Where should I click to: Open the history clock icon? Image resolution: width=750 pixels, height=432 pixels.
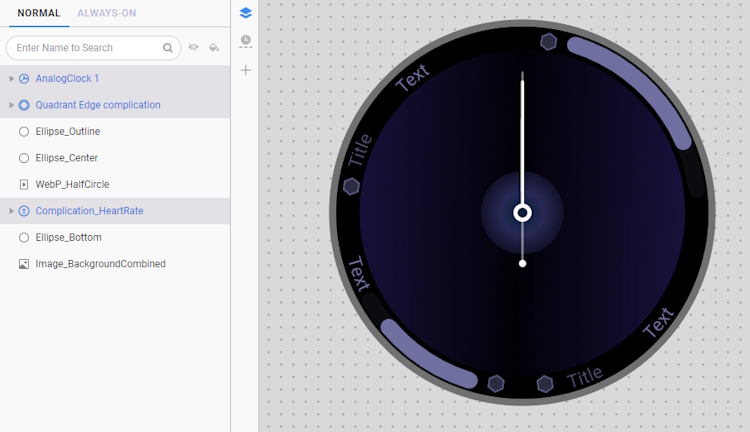click(246, 41)
